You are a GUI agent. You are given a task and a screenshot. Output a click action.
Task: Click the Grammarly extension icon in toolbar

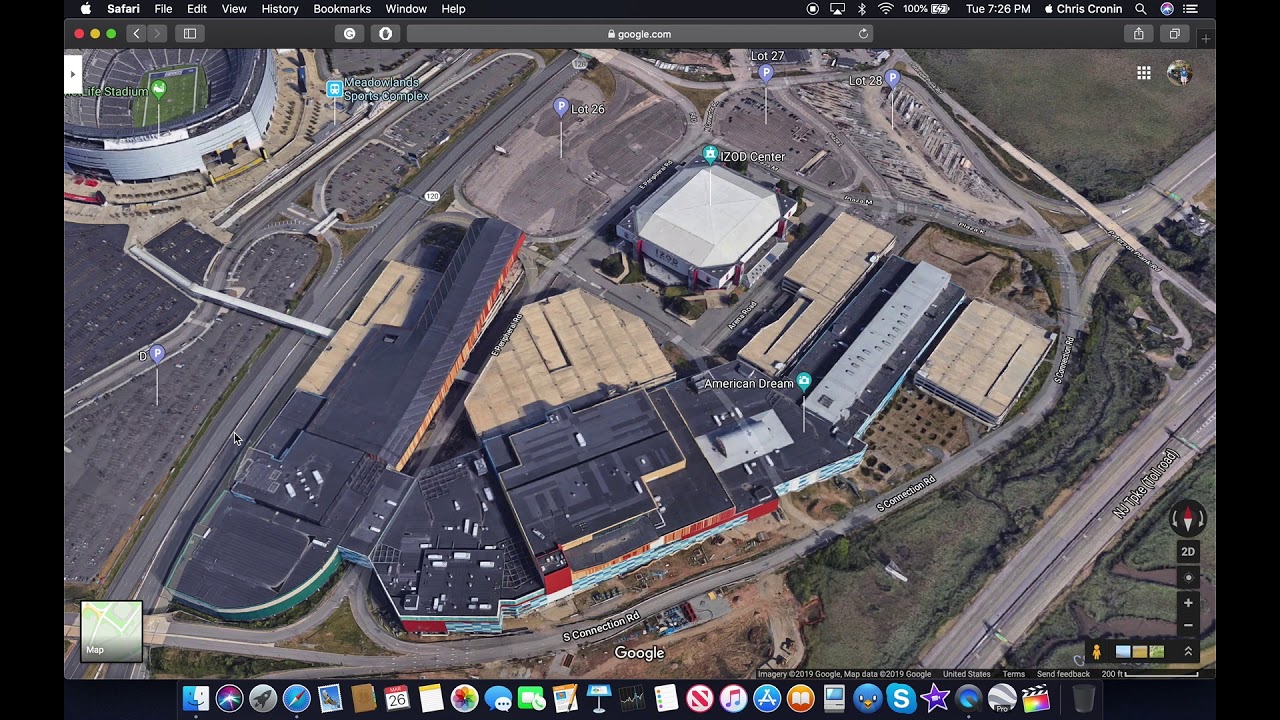tap(349, 34)
